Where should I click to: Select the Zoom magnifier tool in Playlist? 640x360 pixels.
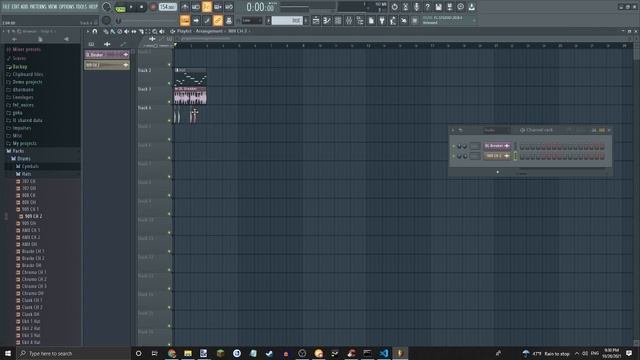pos(155,31)
